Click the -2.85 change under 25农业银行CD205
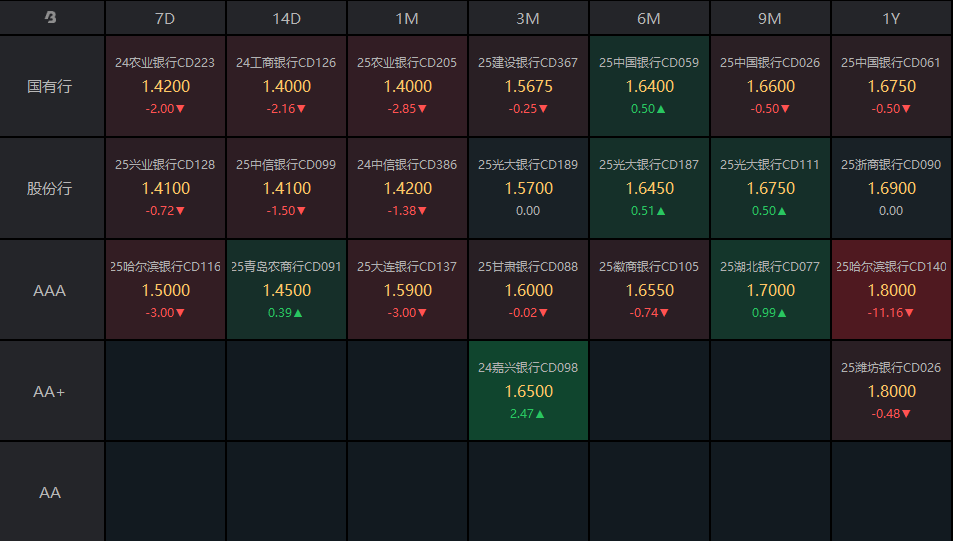The width and height of the screenshot is (953, 541). 408,108
